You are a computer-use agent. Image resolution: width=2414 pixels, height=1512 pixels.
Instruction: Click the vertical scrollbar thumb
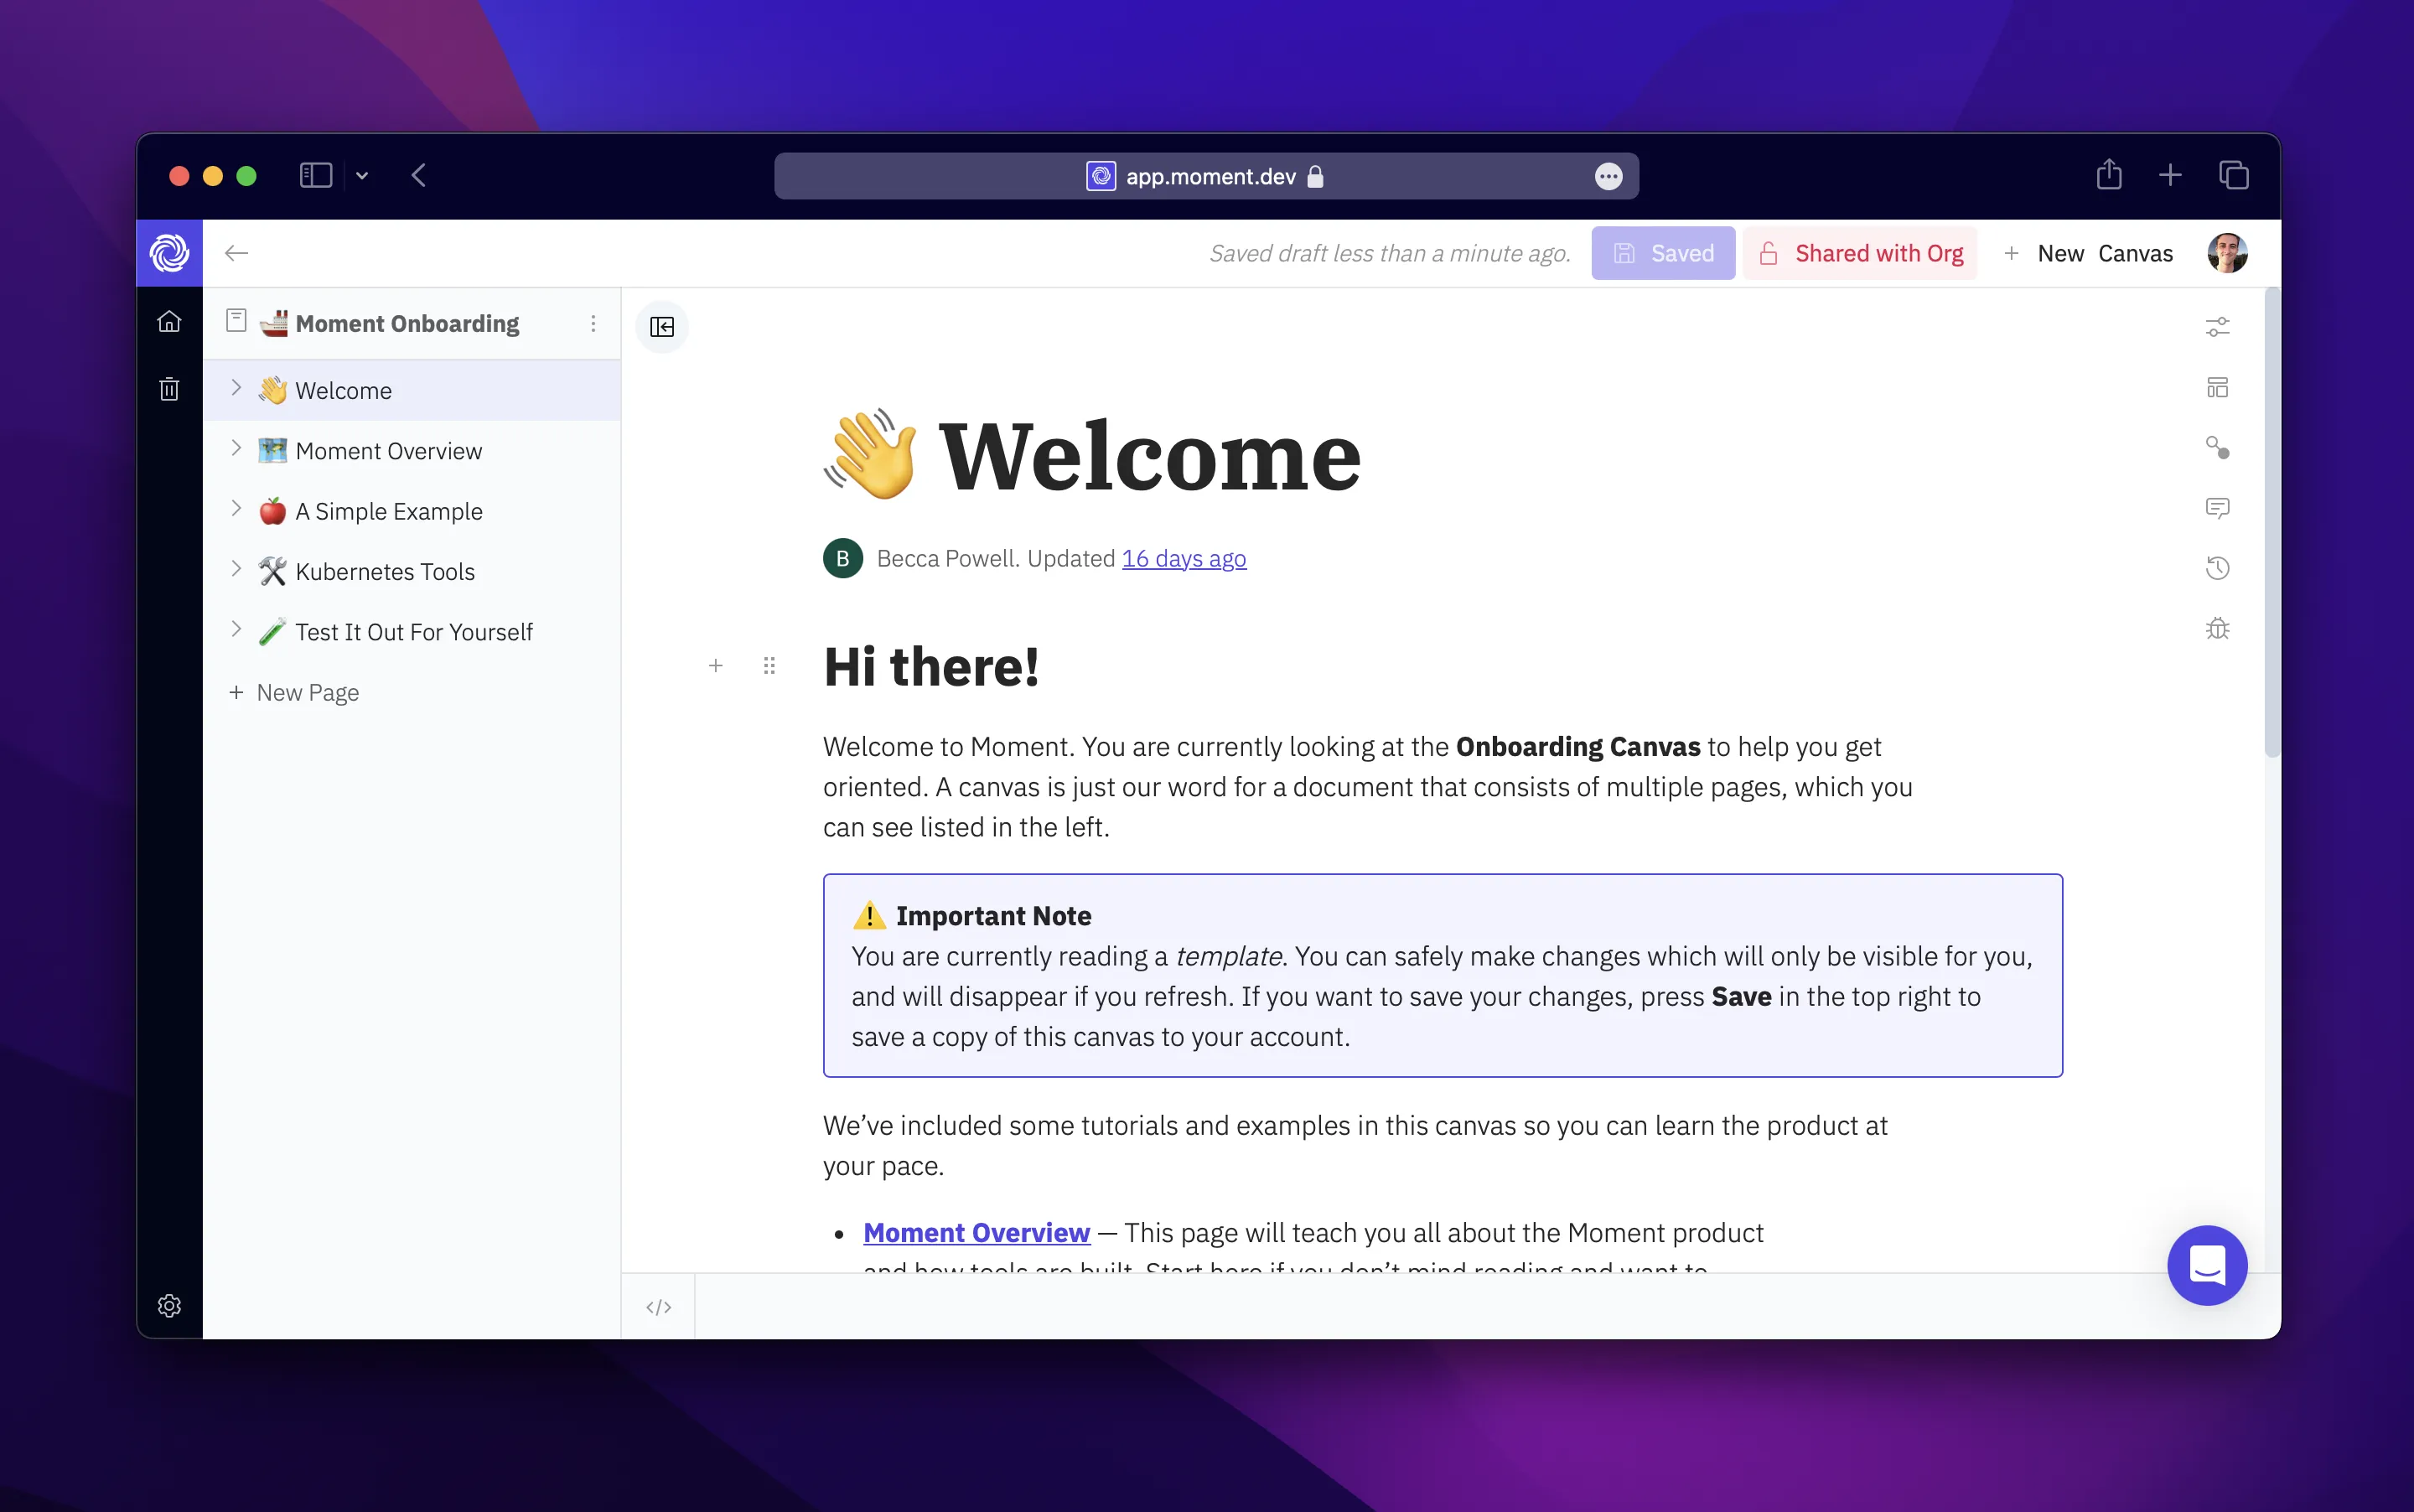tap(2272, 523)
